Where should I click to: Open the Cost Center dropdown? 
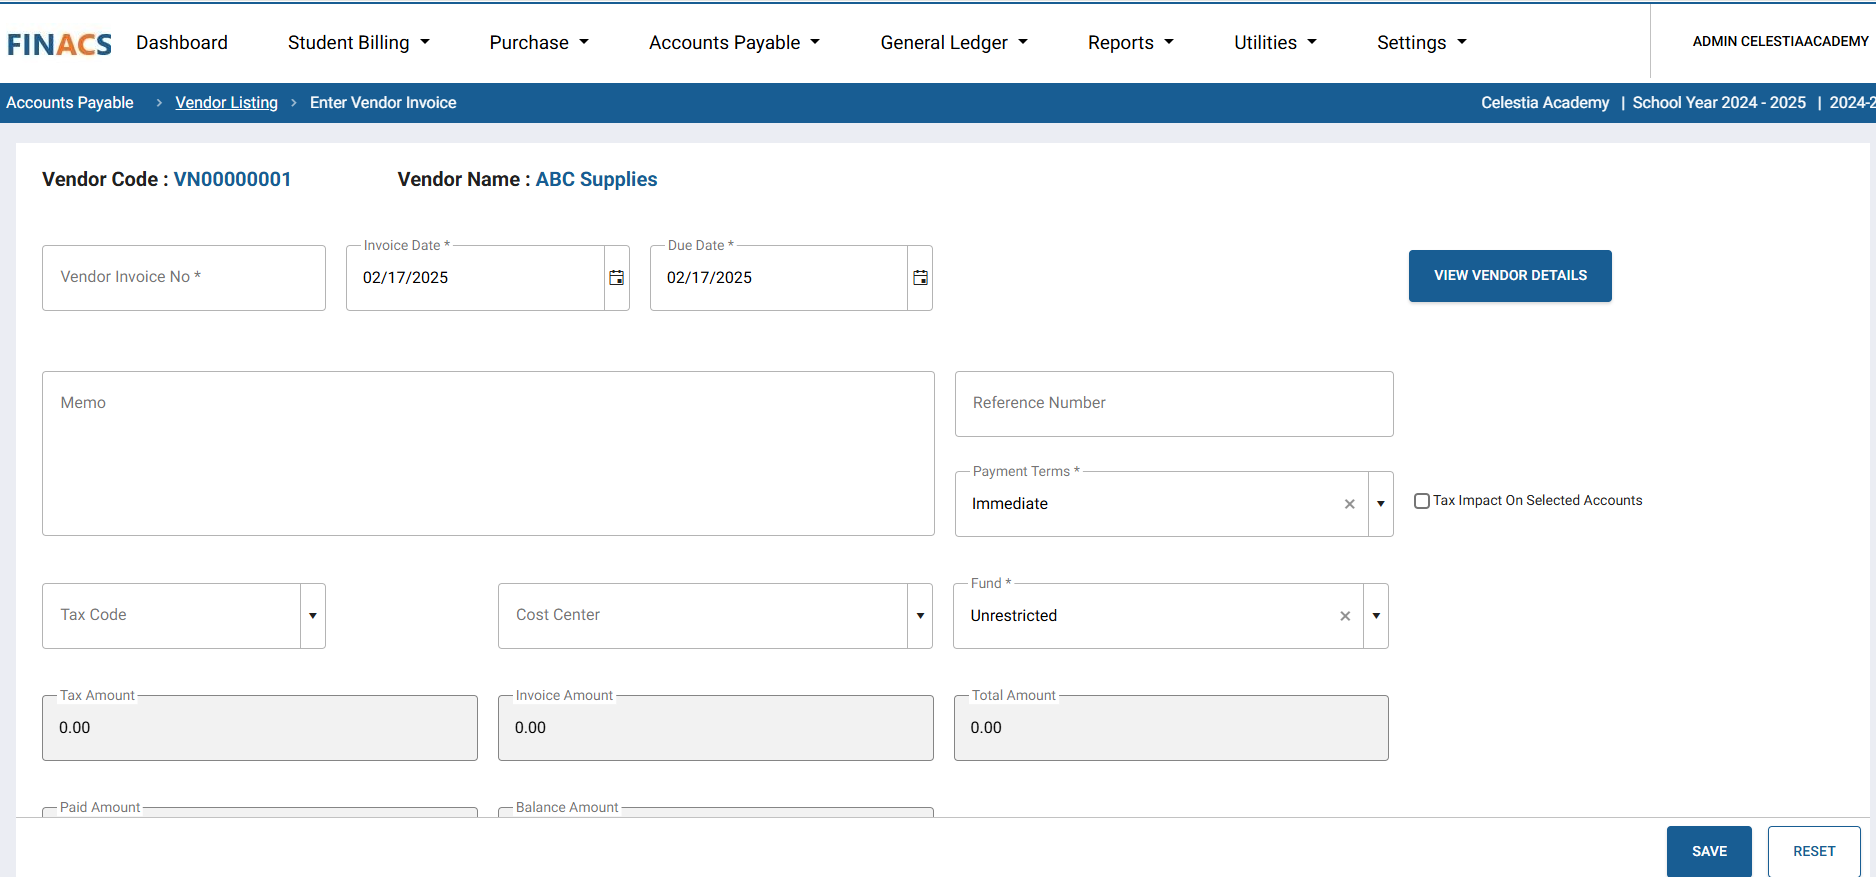pyautogui.click(x=920, y=616)
